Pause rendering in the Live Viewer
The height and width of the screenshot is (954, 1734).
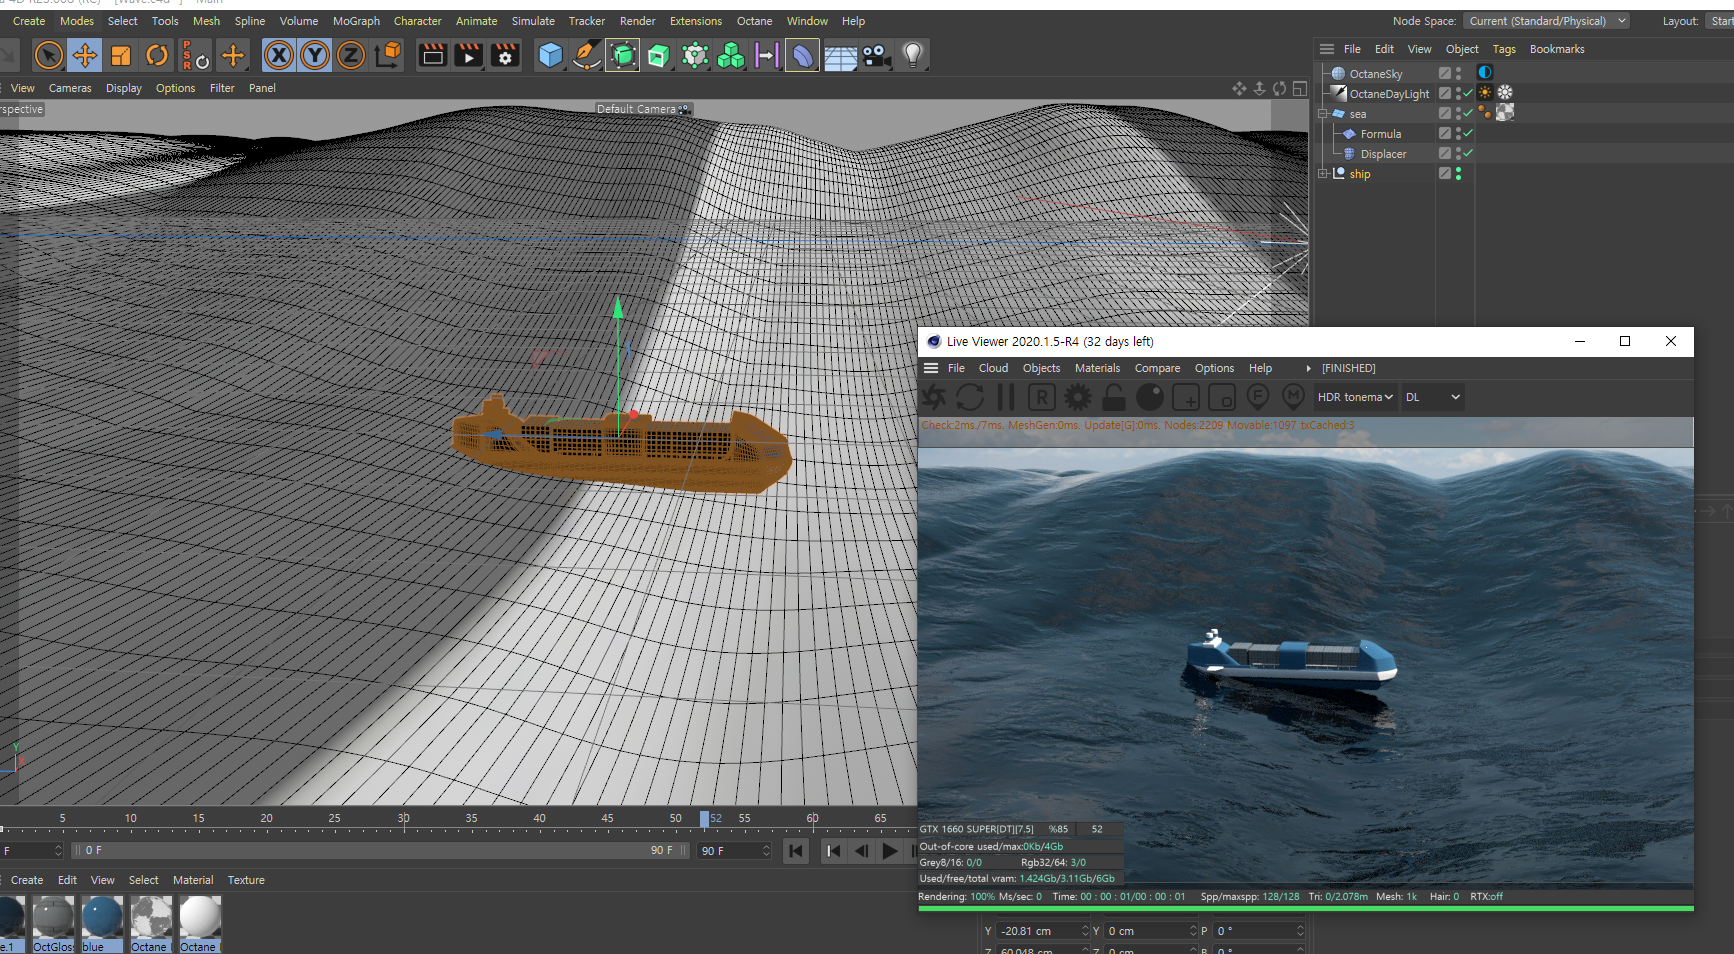(1006, 398)
